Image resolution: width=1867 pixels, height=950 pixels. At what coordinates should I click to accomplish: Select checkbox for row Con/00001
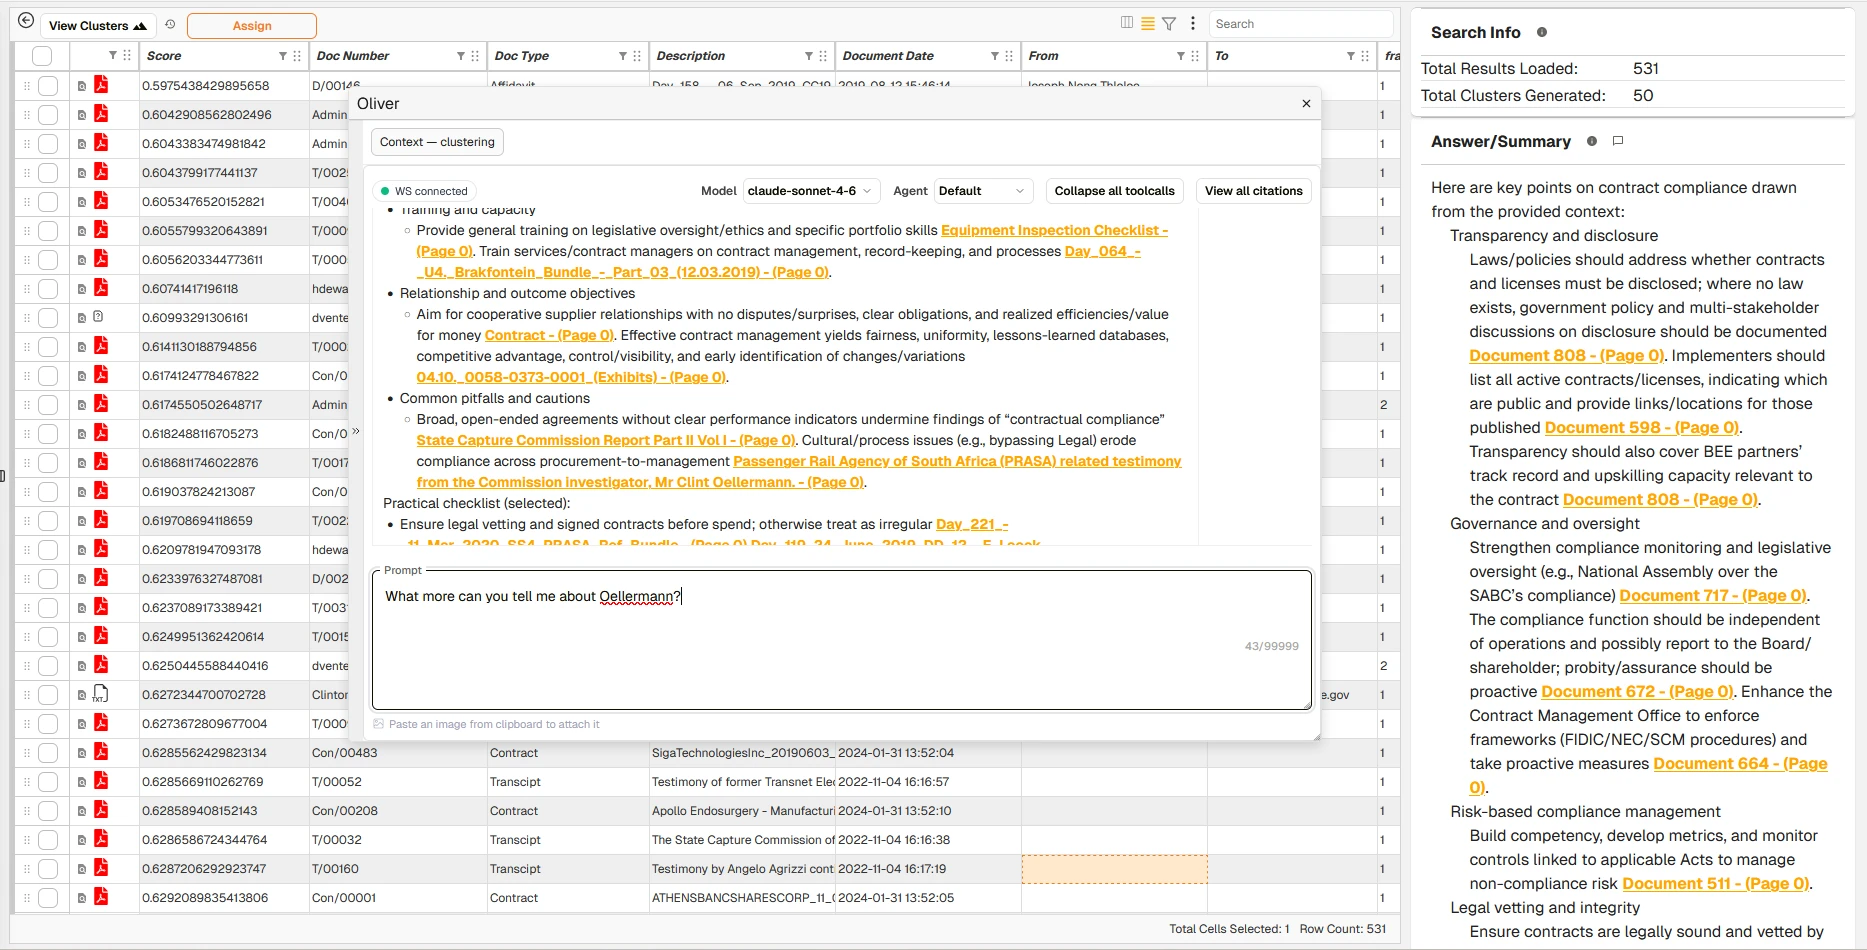(48, 898)
